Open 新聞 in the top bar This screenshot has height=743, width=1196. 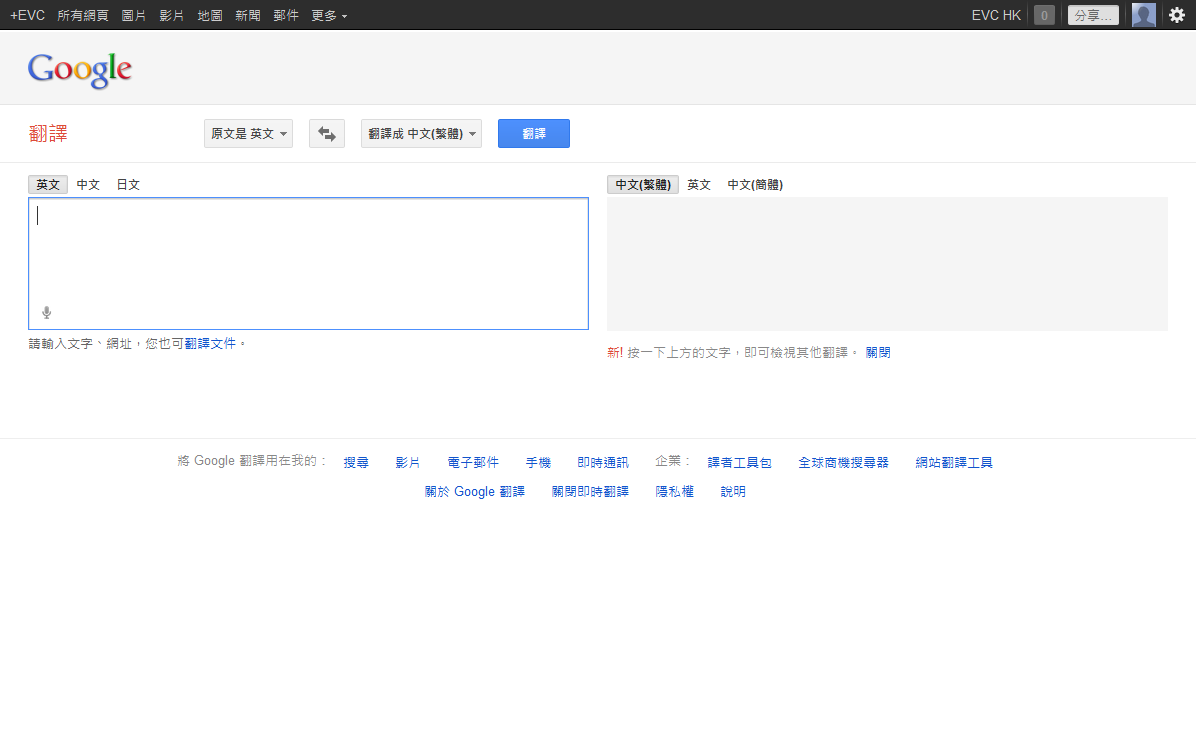pyautogui.click(x=248, y=15)
